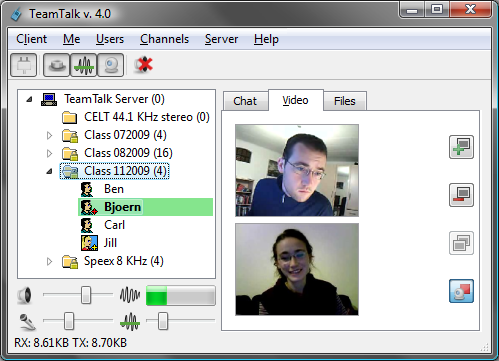Toggle voice activation waveform toolbar button
Screen dimensions: 499x361
point(84,65)
